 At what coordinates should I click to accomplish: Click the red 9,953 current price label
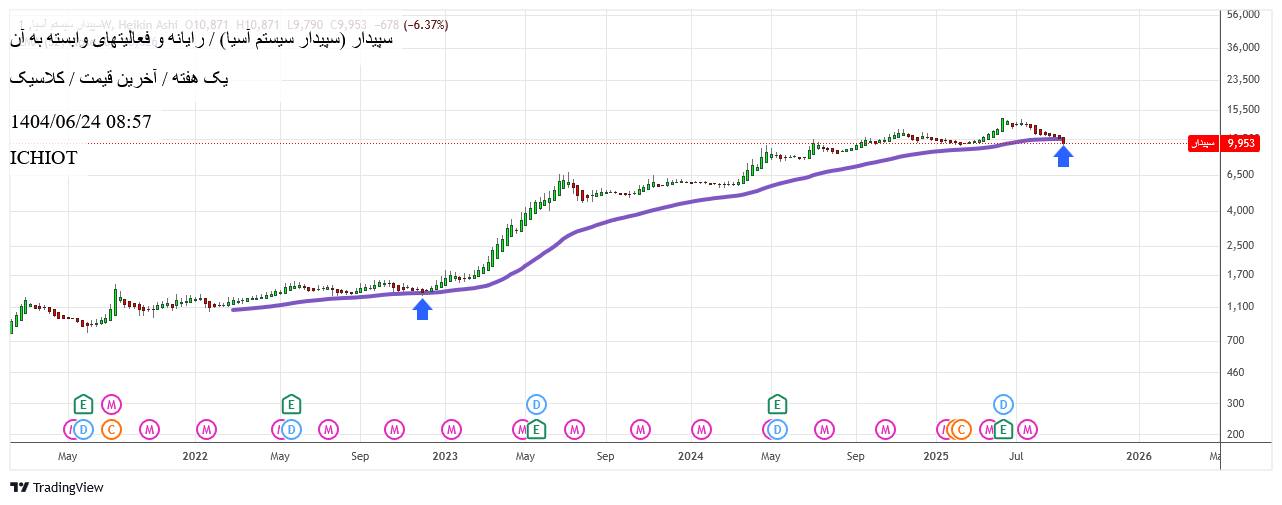pos(1223,143)
